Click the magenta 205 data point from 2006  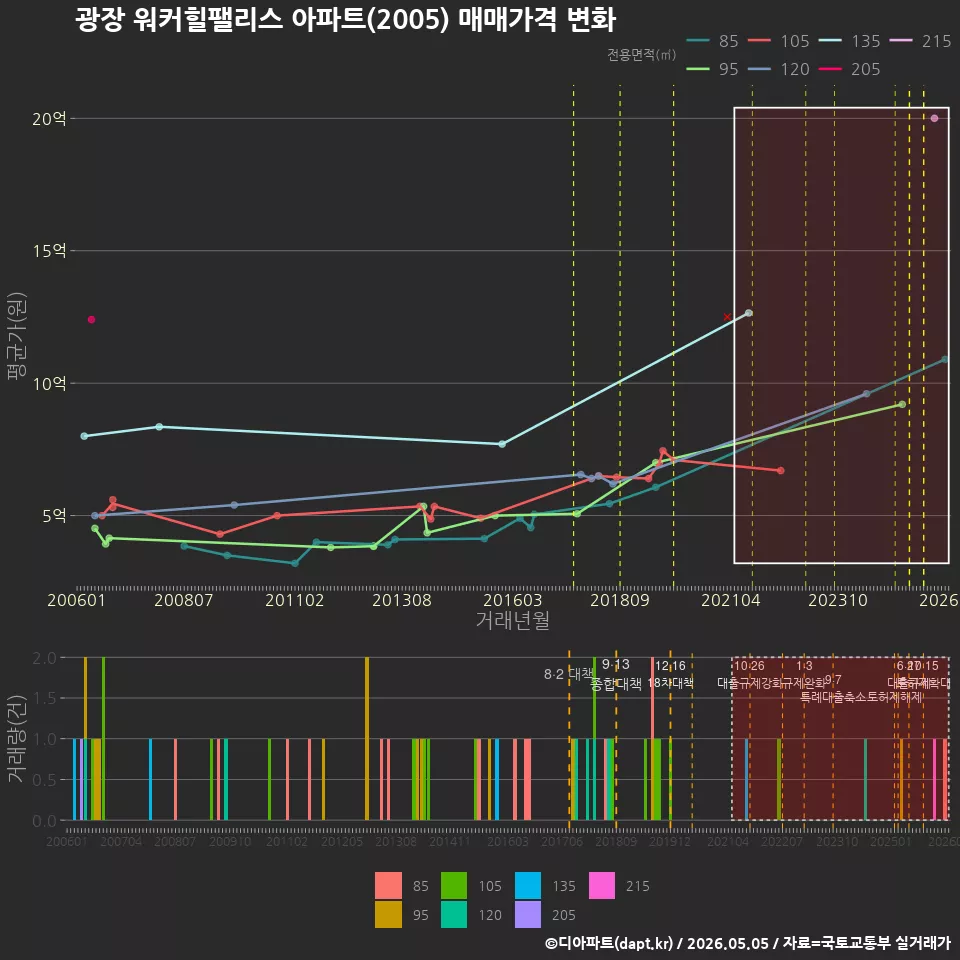click(x=91, y=320)
